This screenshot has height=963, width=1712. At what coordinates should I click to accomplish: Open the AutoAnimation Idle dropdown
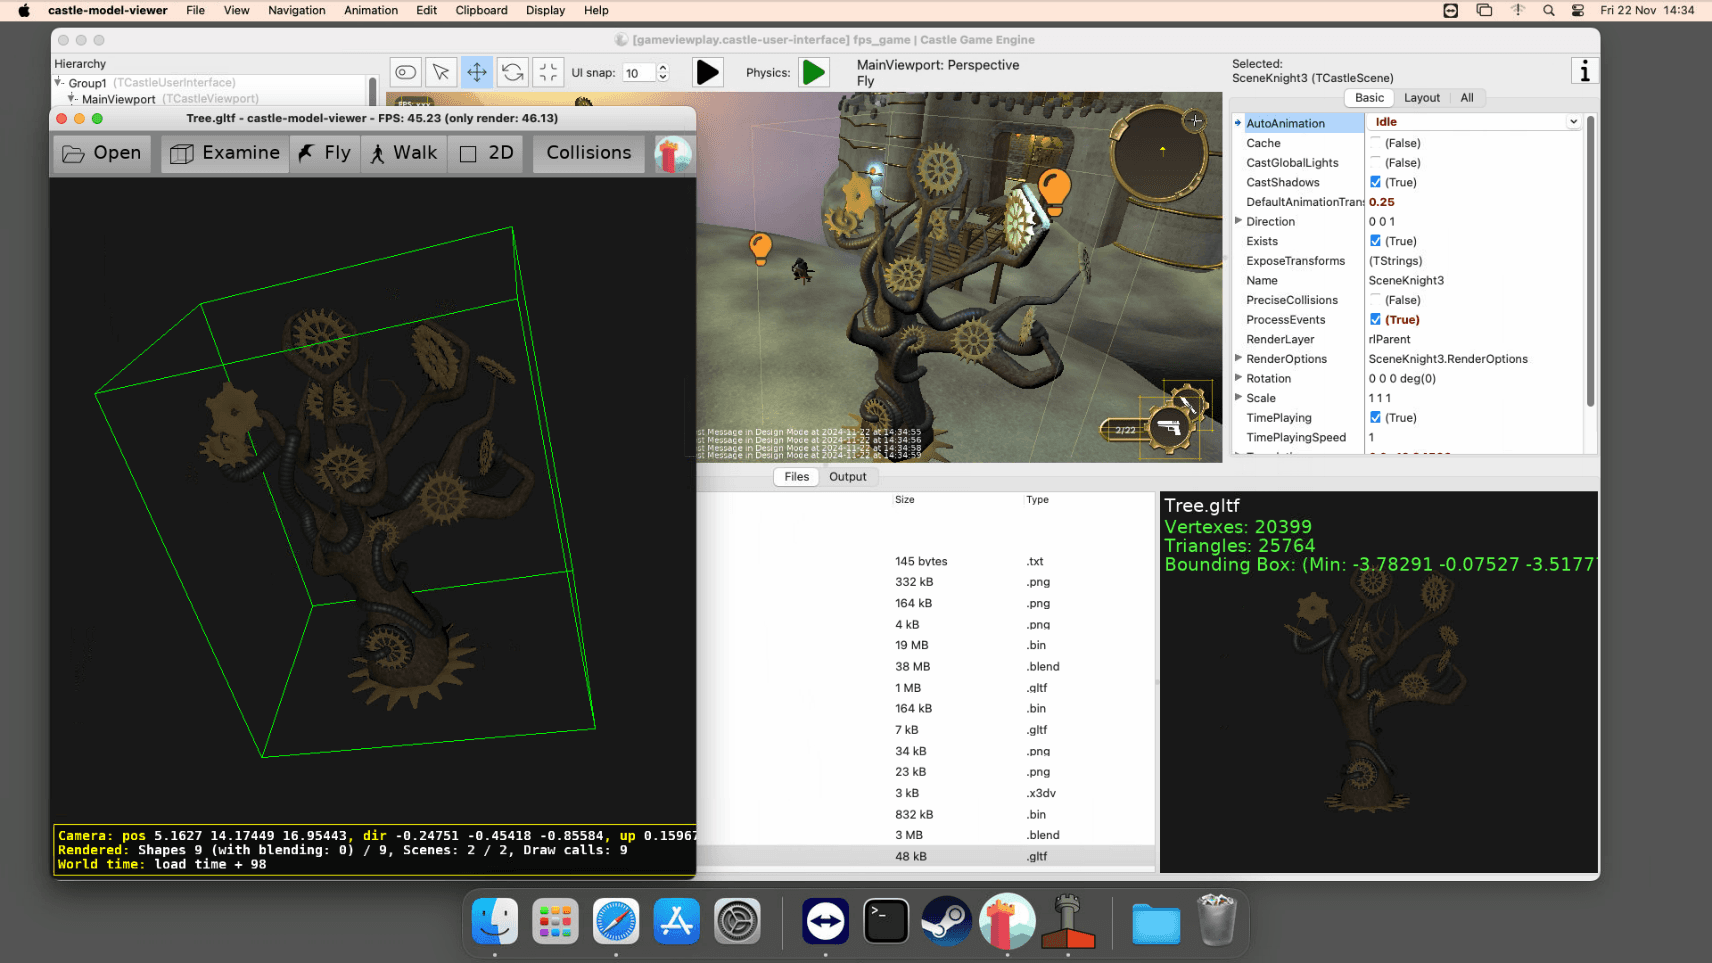pyautogui.click(x=1571, y=121)
